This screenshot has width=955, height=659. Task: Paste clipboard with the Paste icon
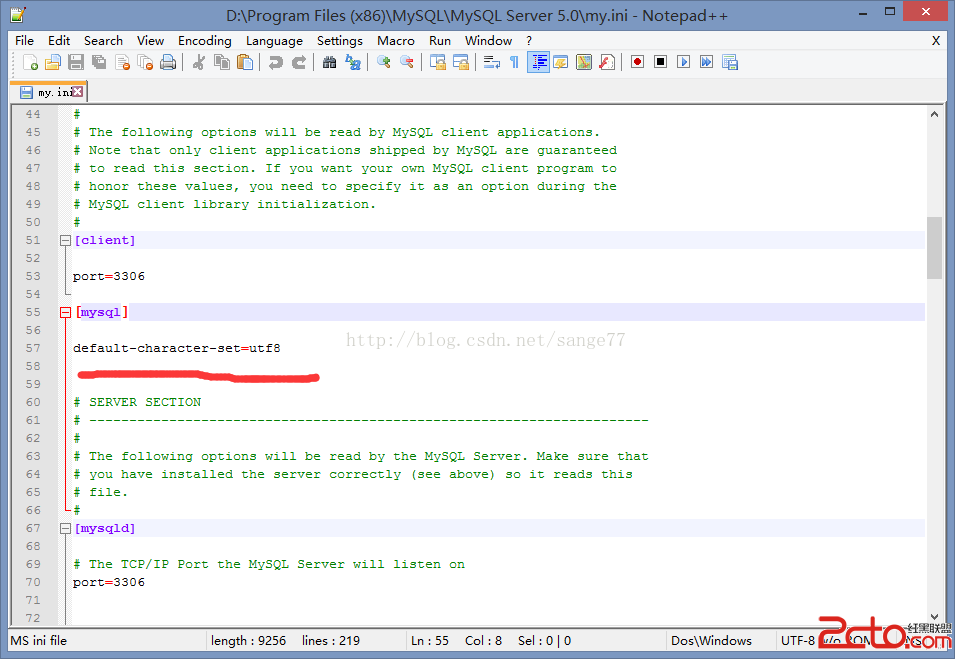point(245,62)
